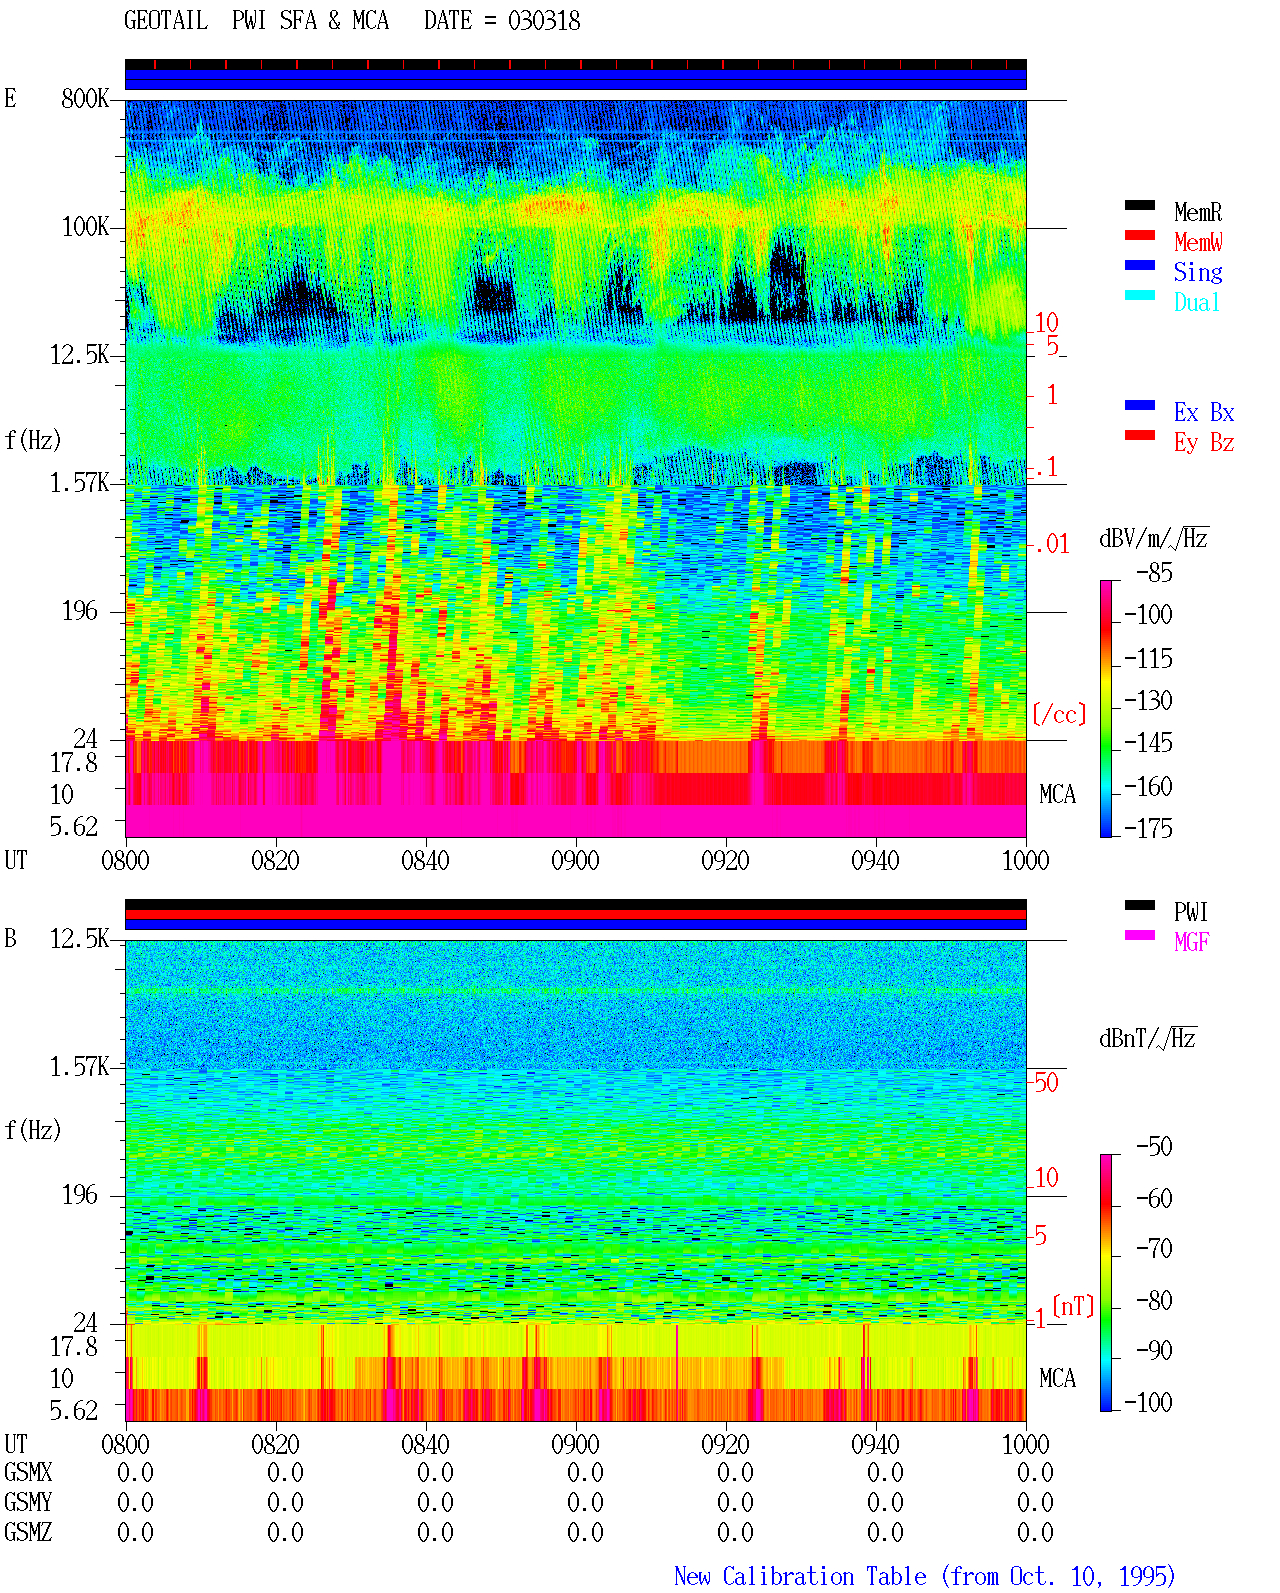Click the 0820 time label under E panel
This screenshot has width=1280, height=1593.
(275, 861)
